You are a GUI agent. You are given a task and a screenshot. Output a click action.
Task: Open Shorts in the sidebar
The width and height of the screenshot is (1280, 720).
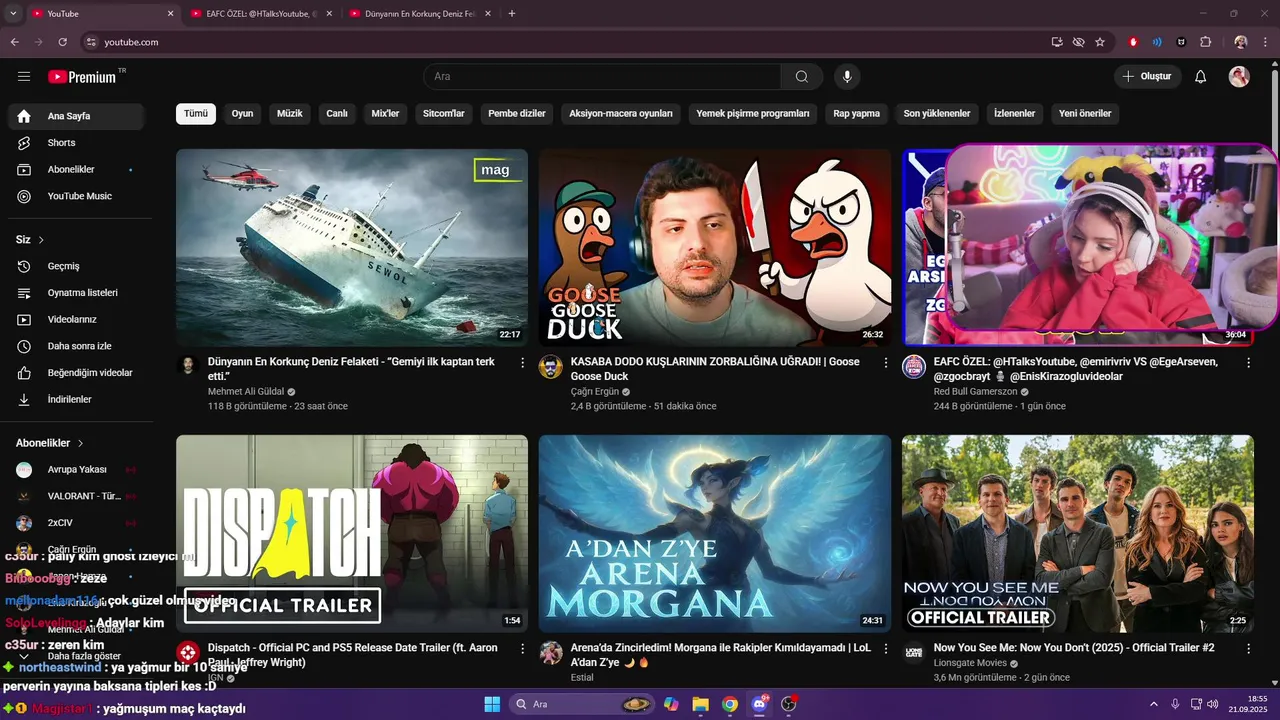(76, 143)
